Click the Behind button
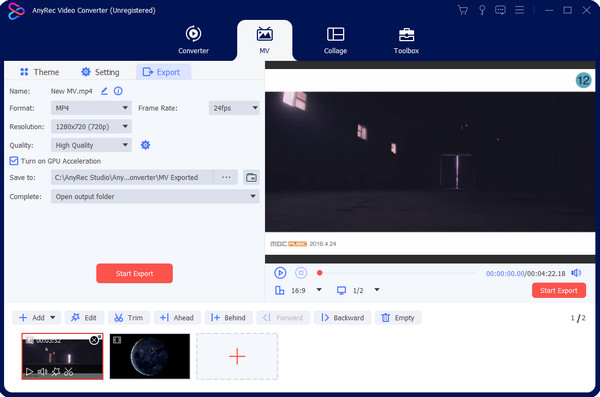Image resolution: width=600 pixels, height=397 pixels. point(228,318)
